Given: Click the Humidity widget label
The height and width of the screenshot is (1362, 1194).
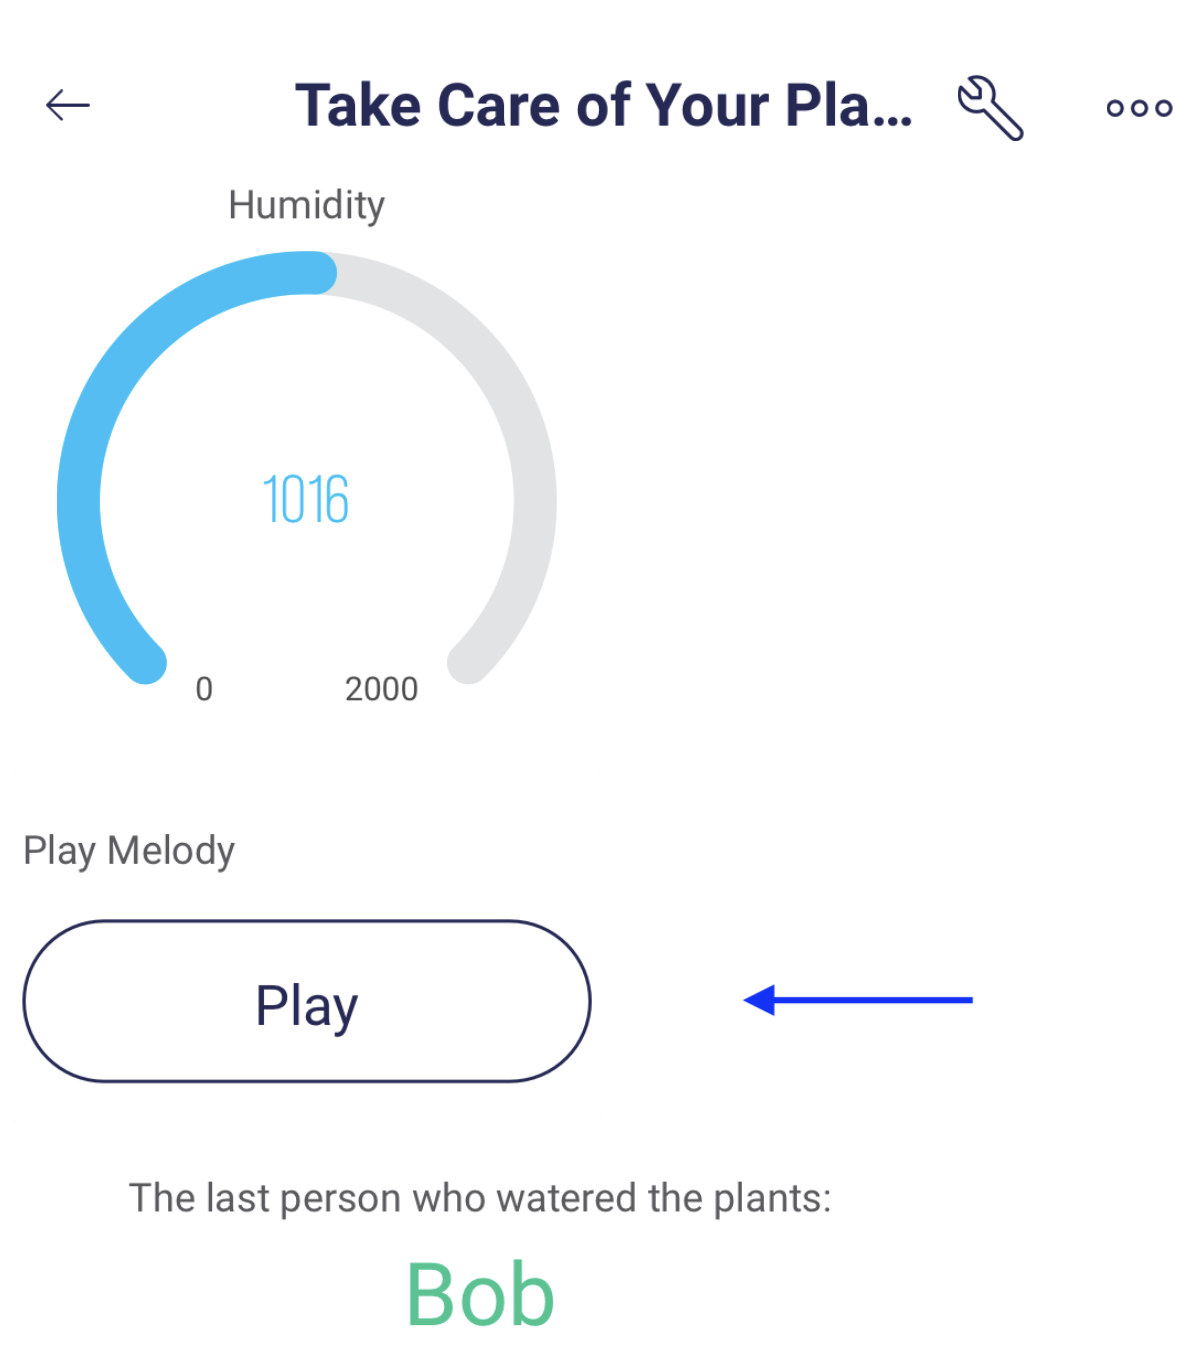Looking at the screenshot, I should coord(306,205).
